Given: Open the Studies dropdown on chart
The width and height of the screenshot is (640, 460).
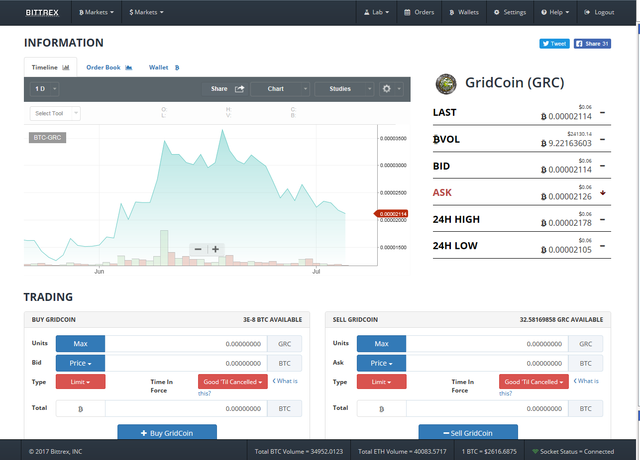Looking at the screenshot, I should coord(344,89).
